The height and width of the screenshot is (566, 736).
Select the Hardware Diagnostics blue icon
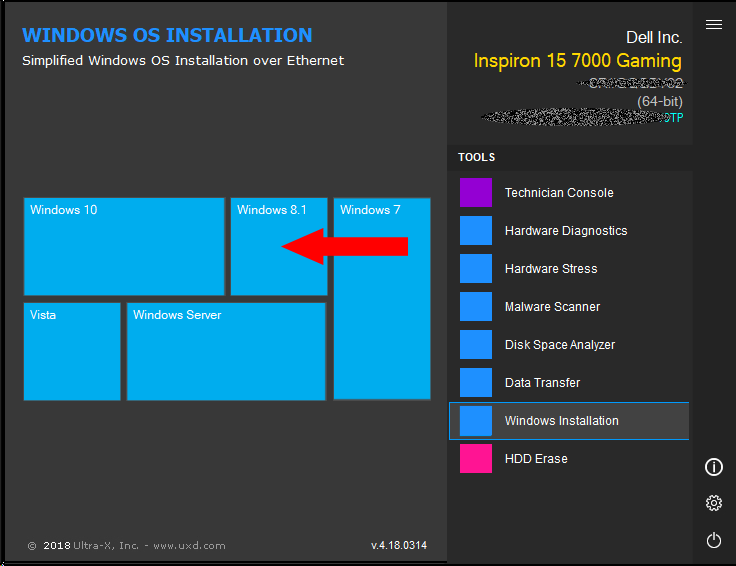(476, 231)
